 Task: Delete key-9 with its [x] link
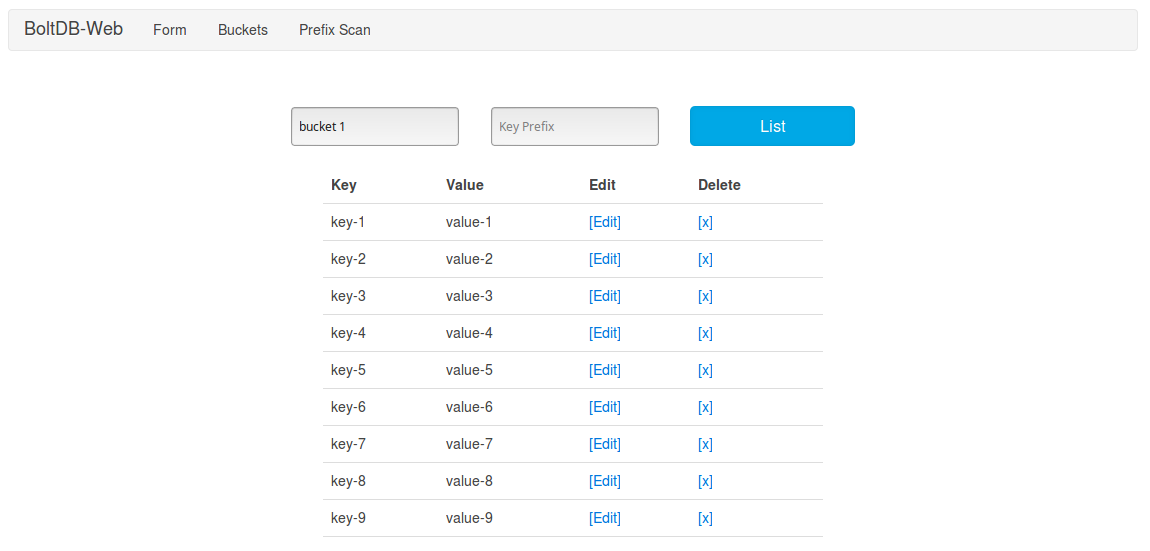click(x=705, y=518)
